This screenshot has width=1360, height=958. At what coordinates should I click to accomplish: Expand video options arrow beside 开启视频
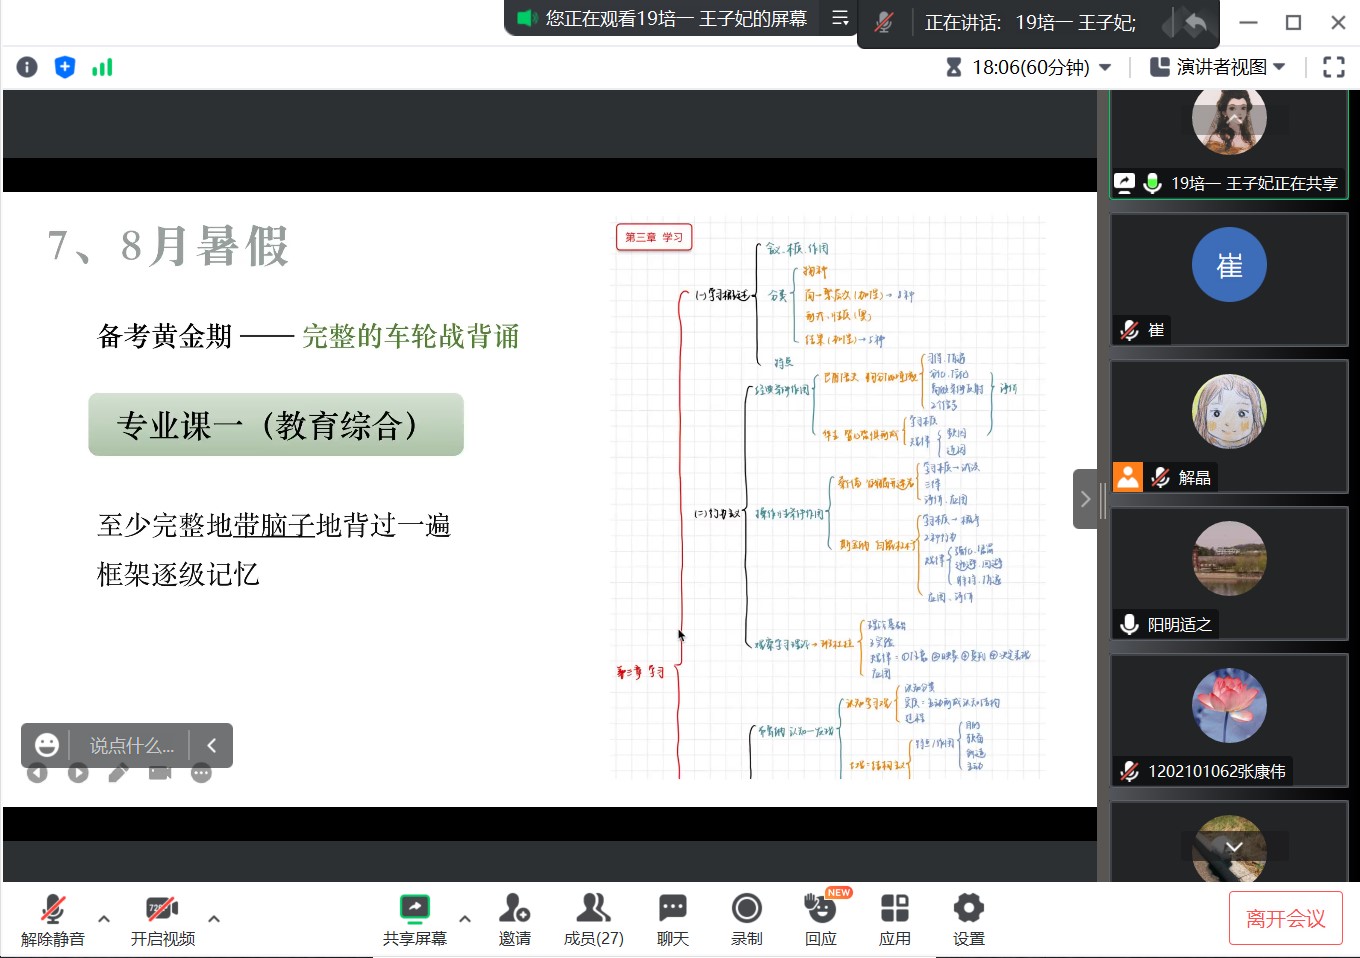[214, 918]
